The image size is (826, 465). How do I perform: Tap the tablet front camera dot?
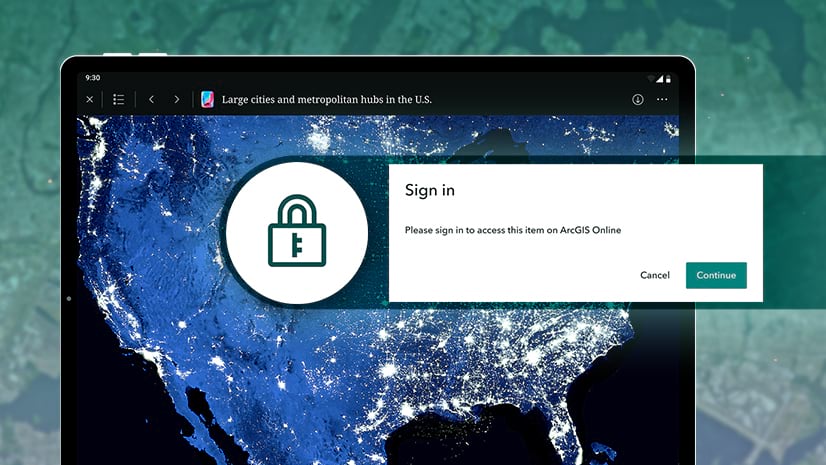(x=68, y=299)
